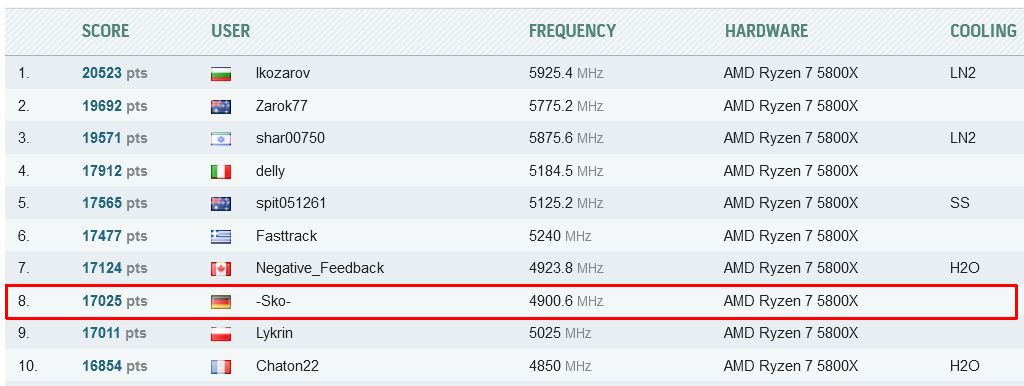
Task: Open the 16854 pts score entry
Action: click(114, 366)
